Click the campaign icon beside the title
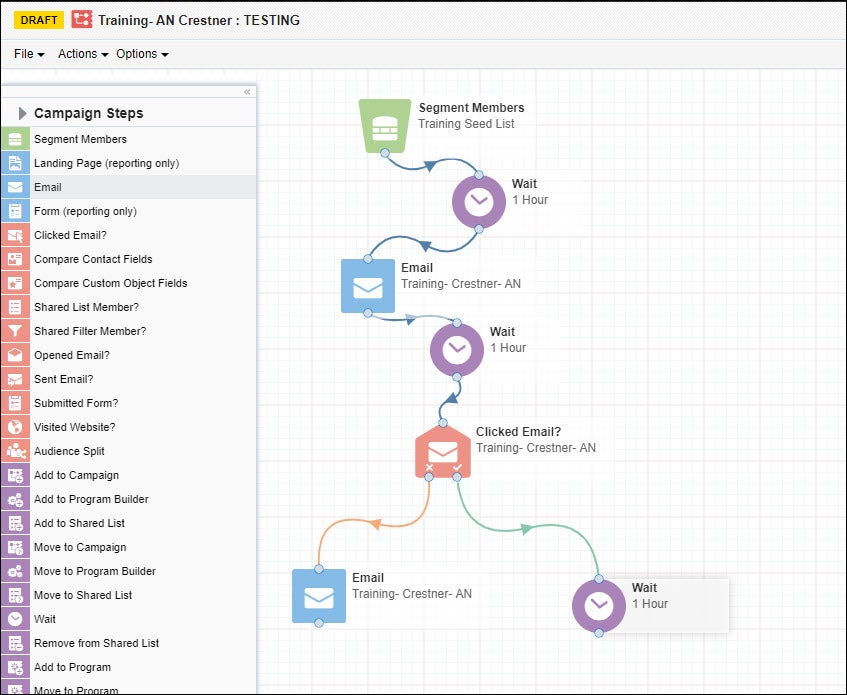 (82, 20)
